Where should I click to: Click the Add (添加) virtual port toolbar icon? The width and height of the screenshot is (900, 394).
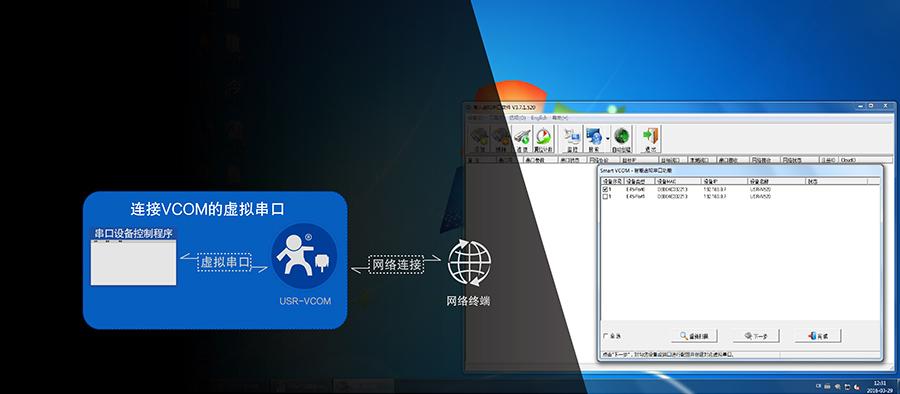pyautogui.click(x=479, y=139)
